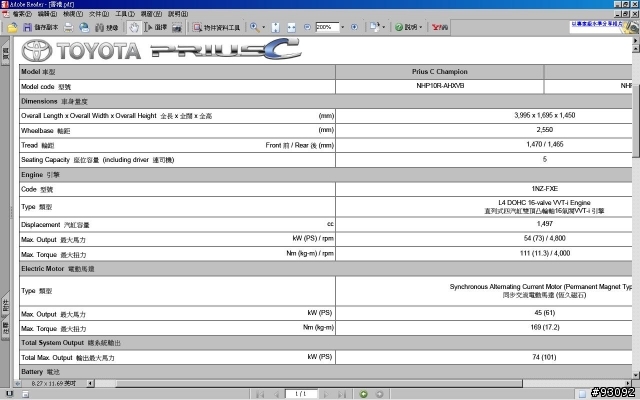Click the page size 8.27 x 11.69 label
The image size is (640, 400).
coord(54,383)
